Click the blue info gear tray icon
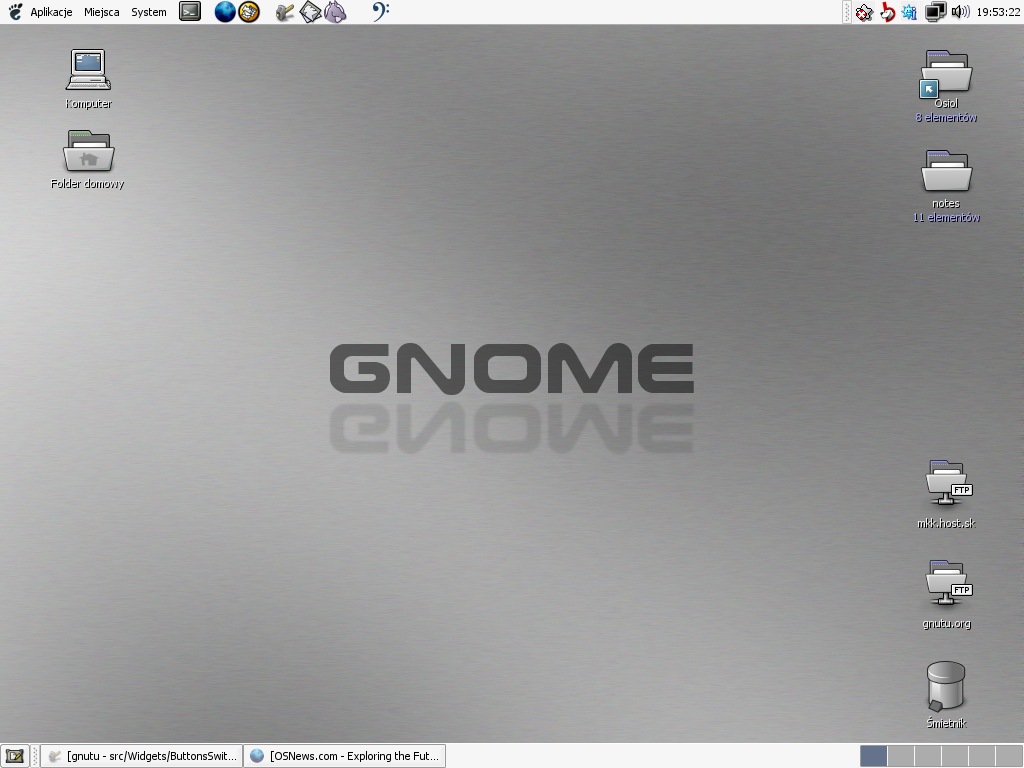The height and width of the screenshot is (768, 1024). coord(909,12)
